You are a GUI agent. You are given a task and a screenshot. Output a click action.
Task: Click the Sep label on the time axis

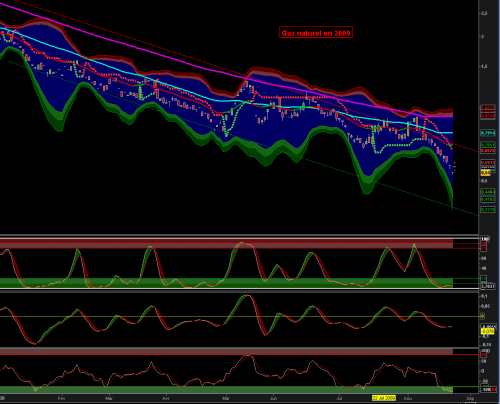[x=470, y=398]
